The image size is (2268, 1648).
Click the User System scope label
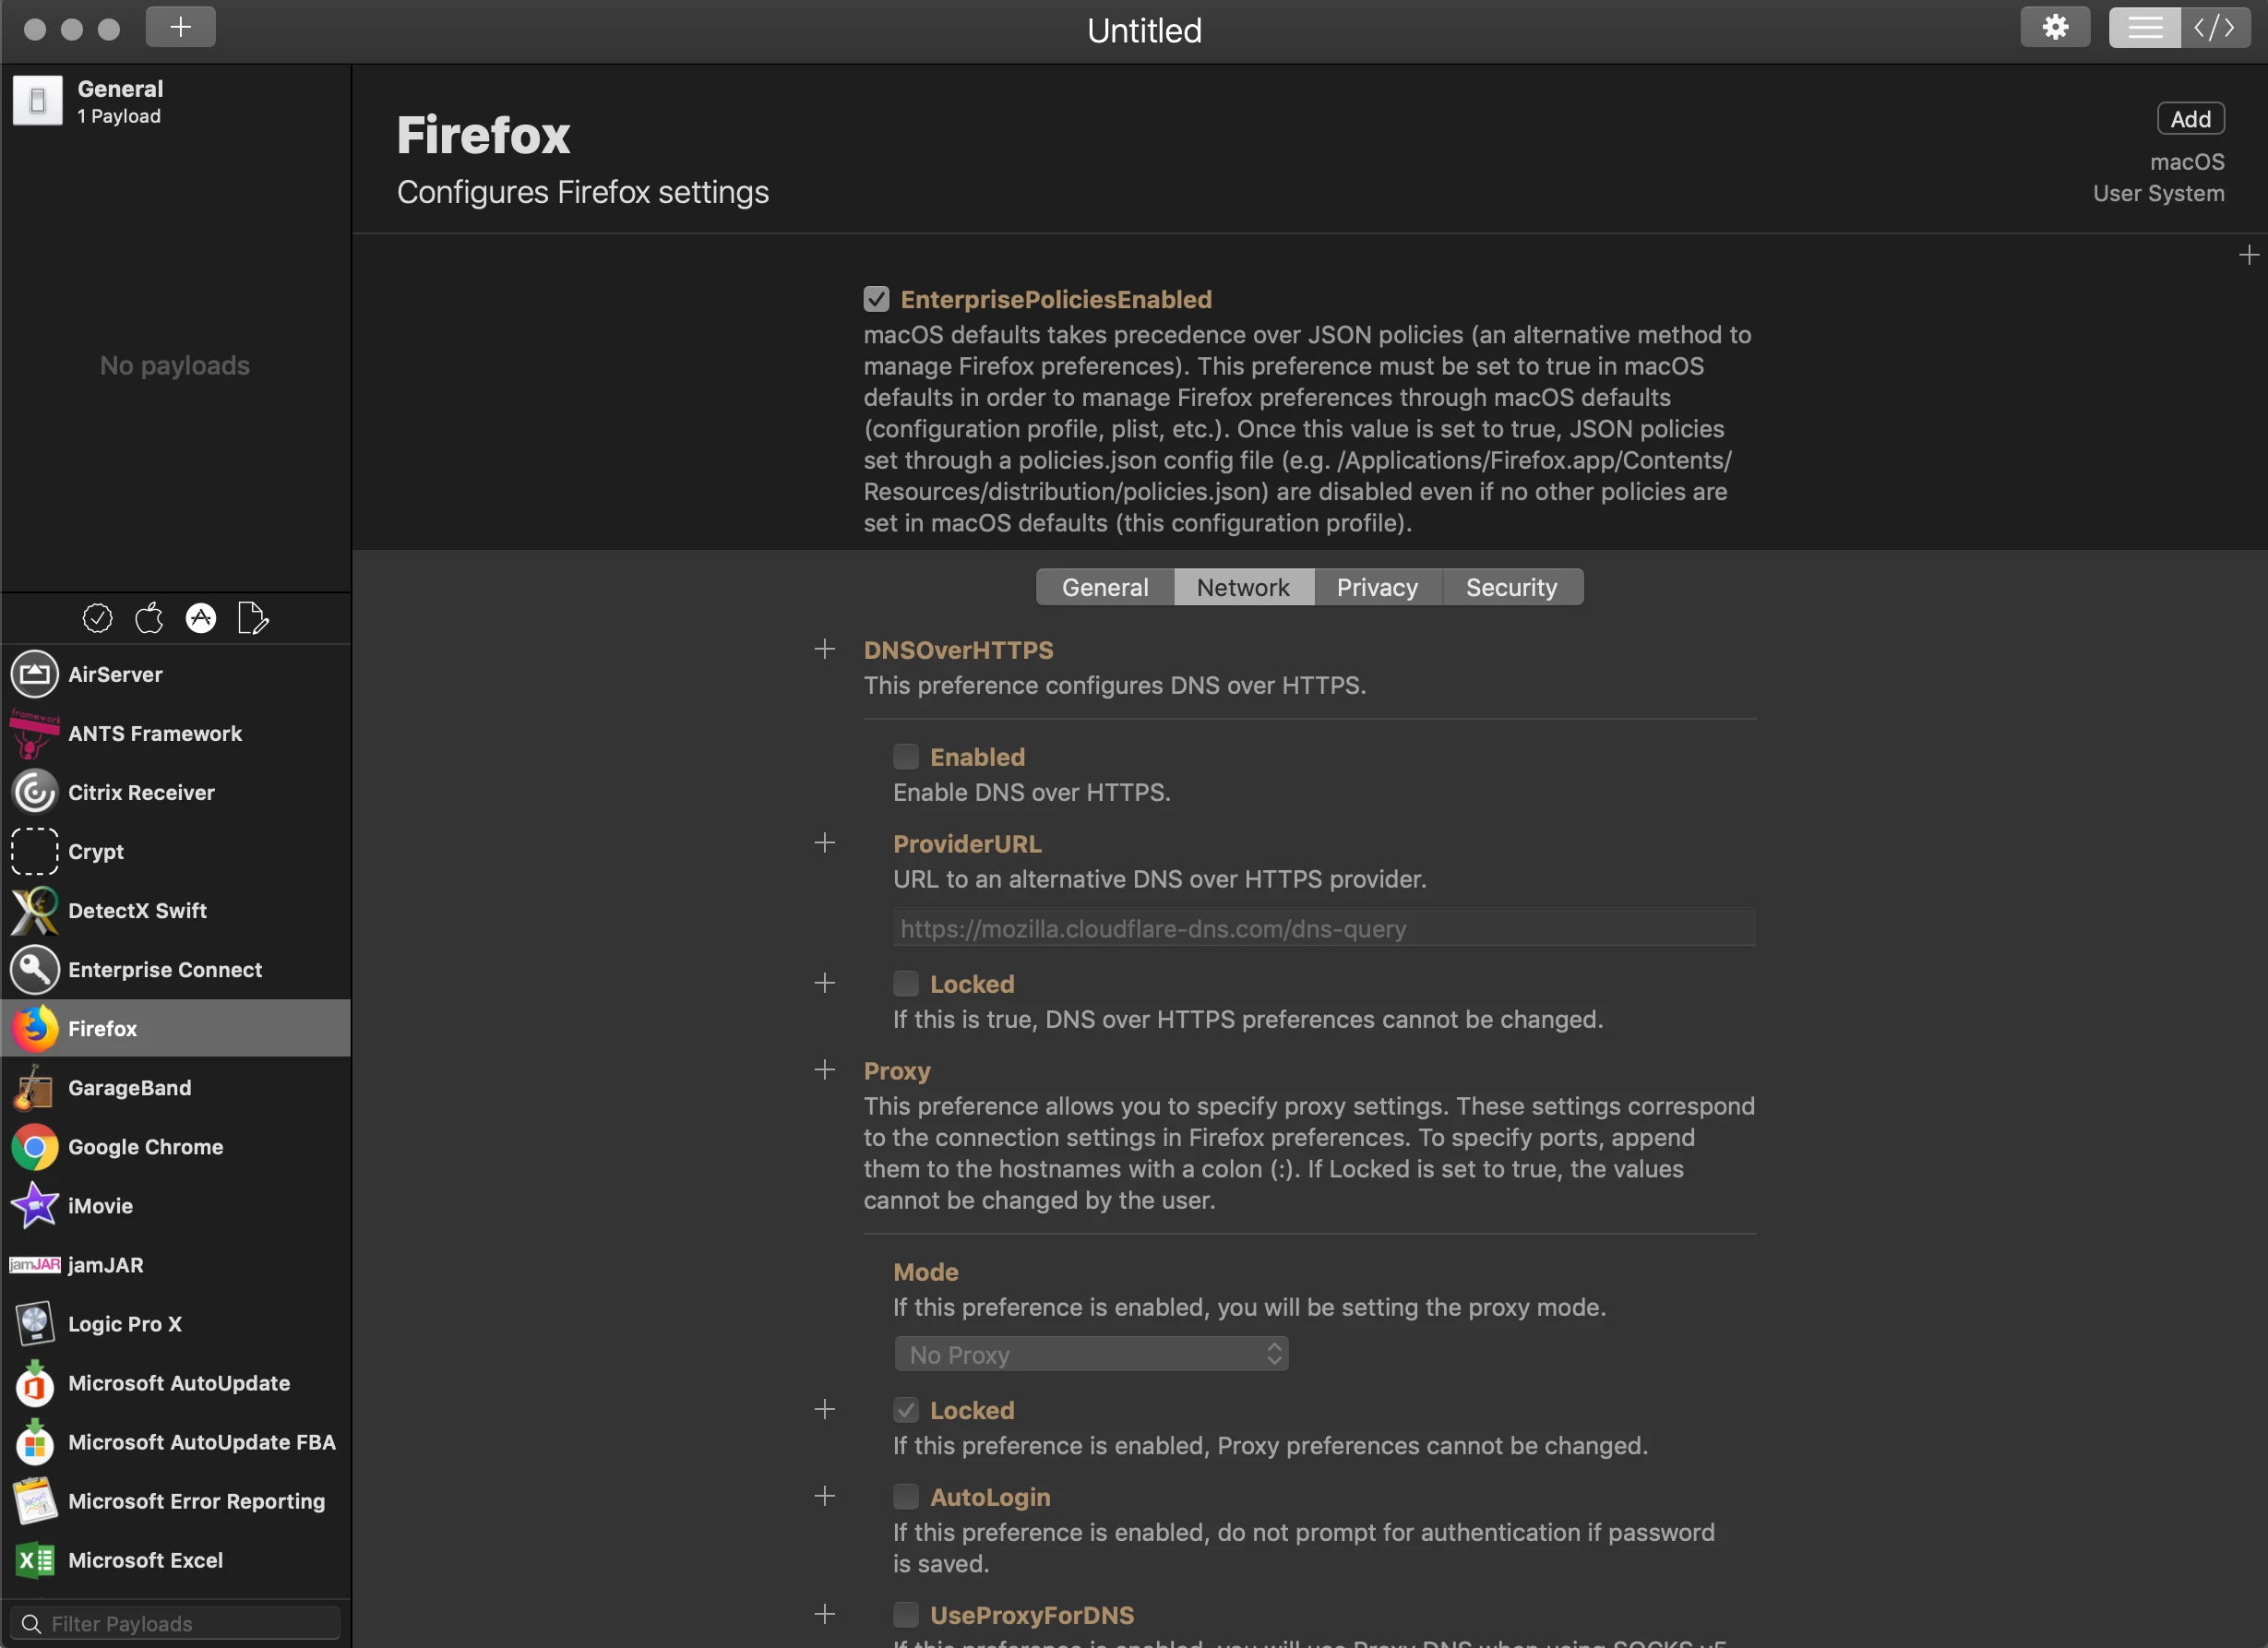point(2158,194)
